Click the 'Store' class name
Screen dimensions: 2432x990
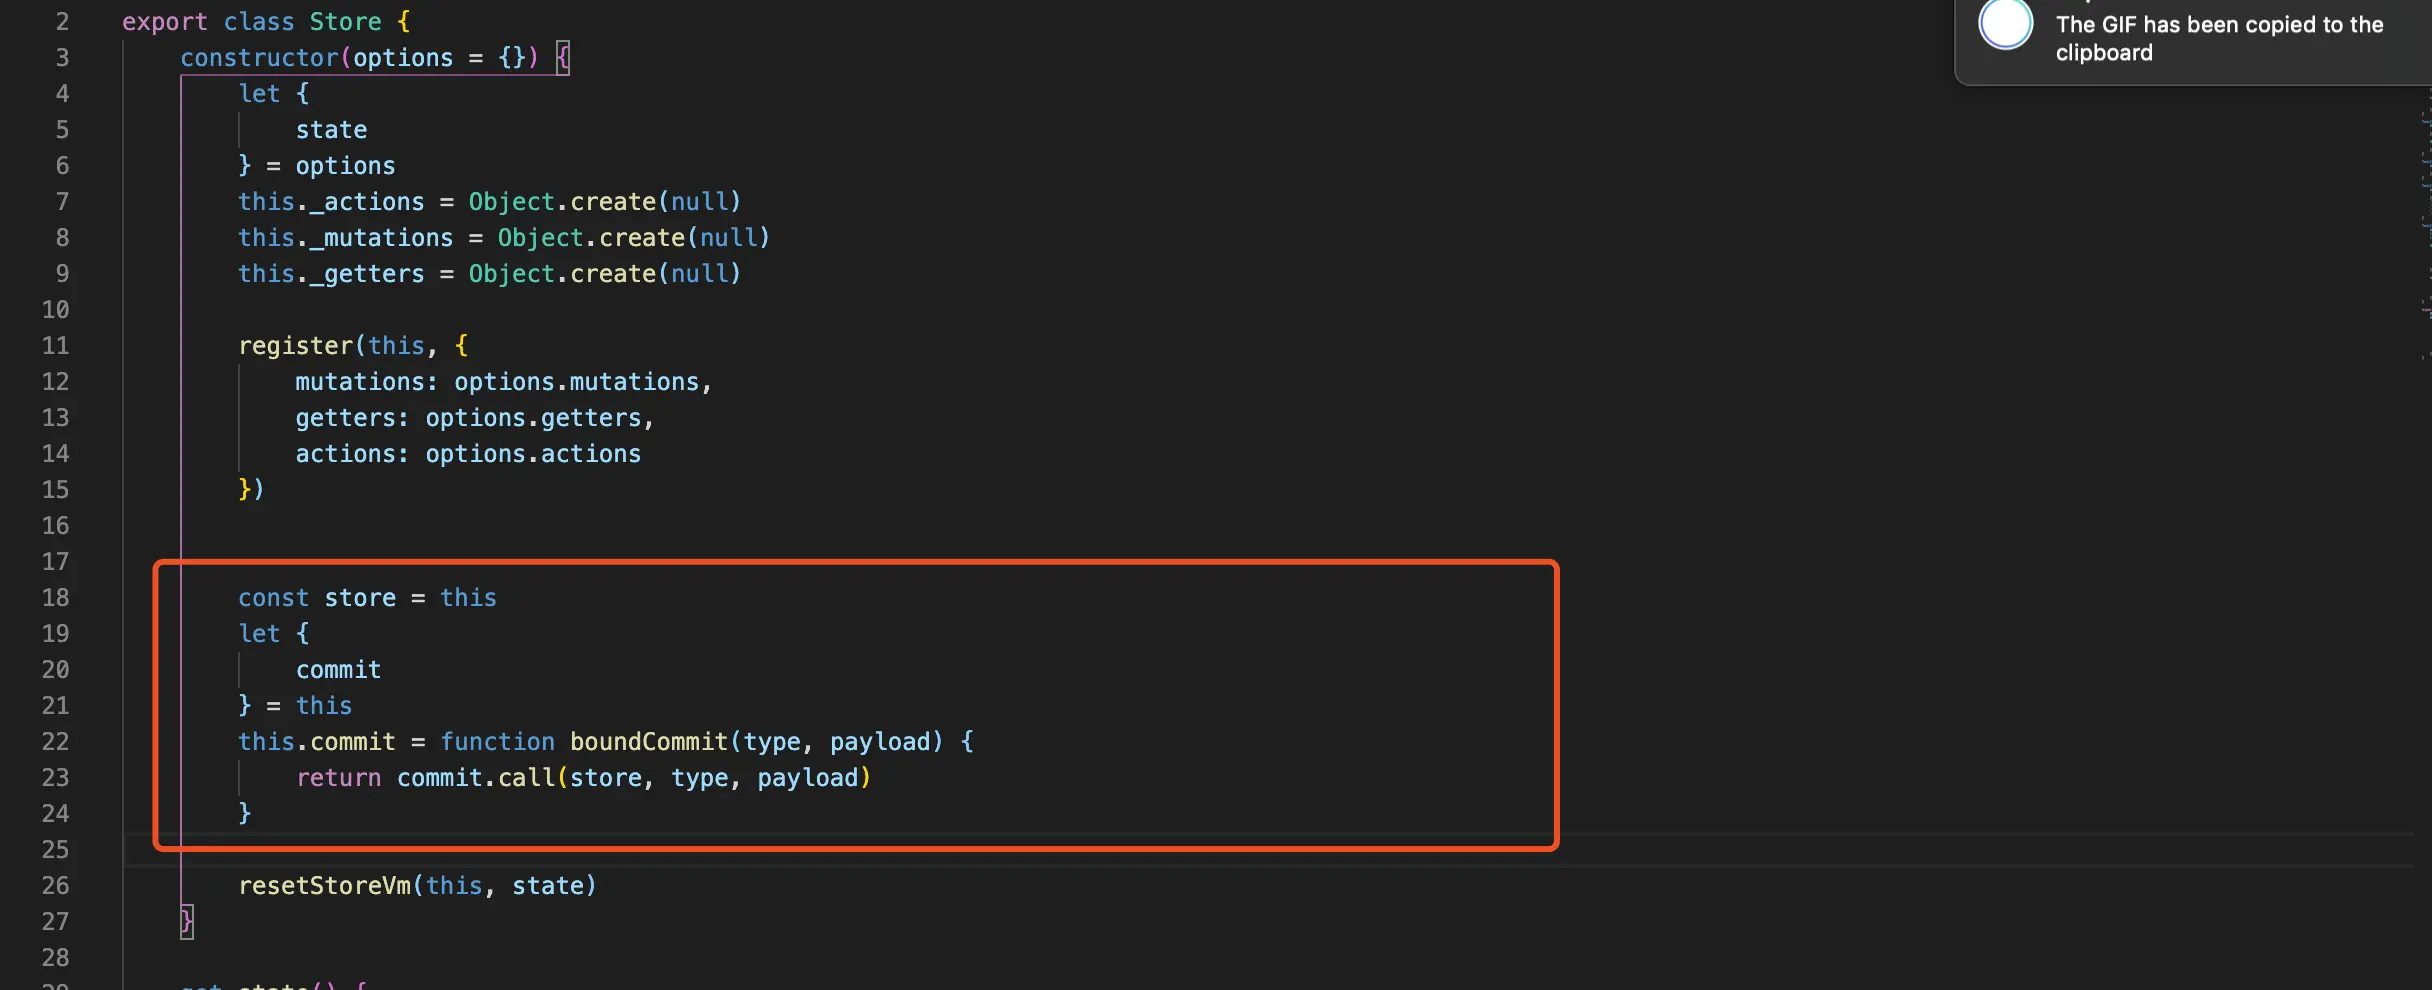pos(345,22)
